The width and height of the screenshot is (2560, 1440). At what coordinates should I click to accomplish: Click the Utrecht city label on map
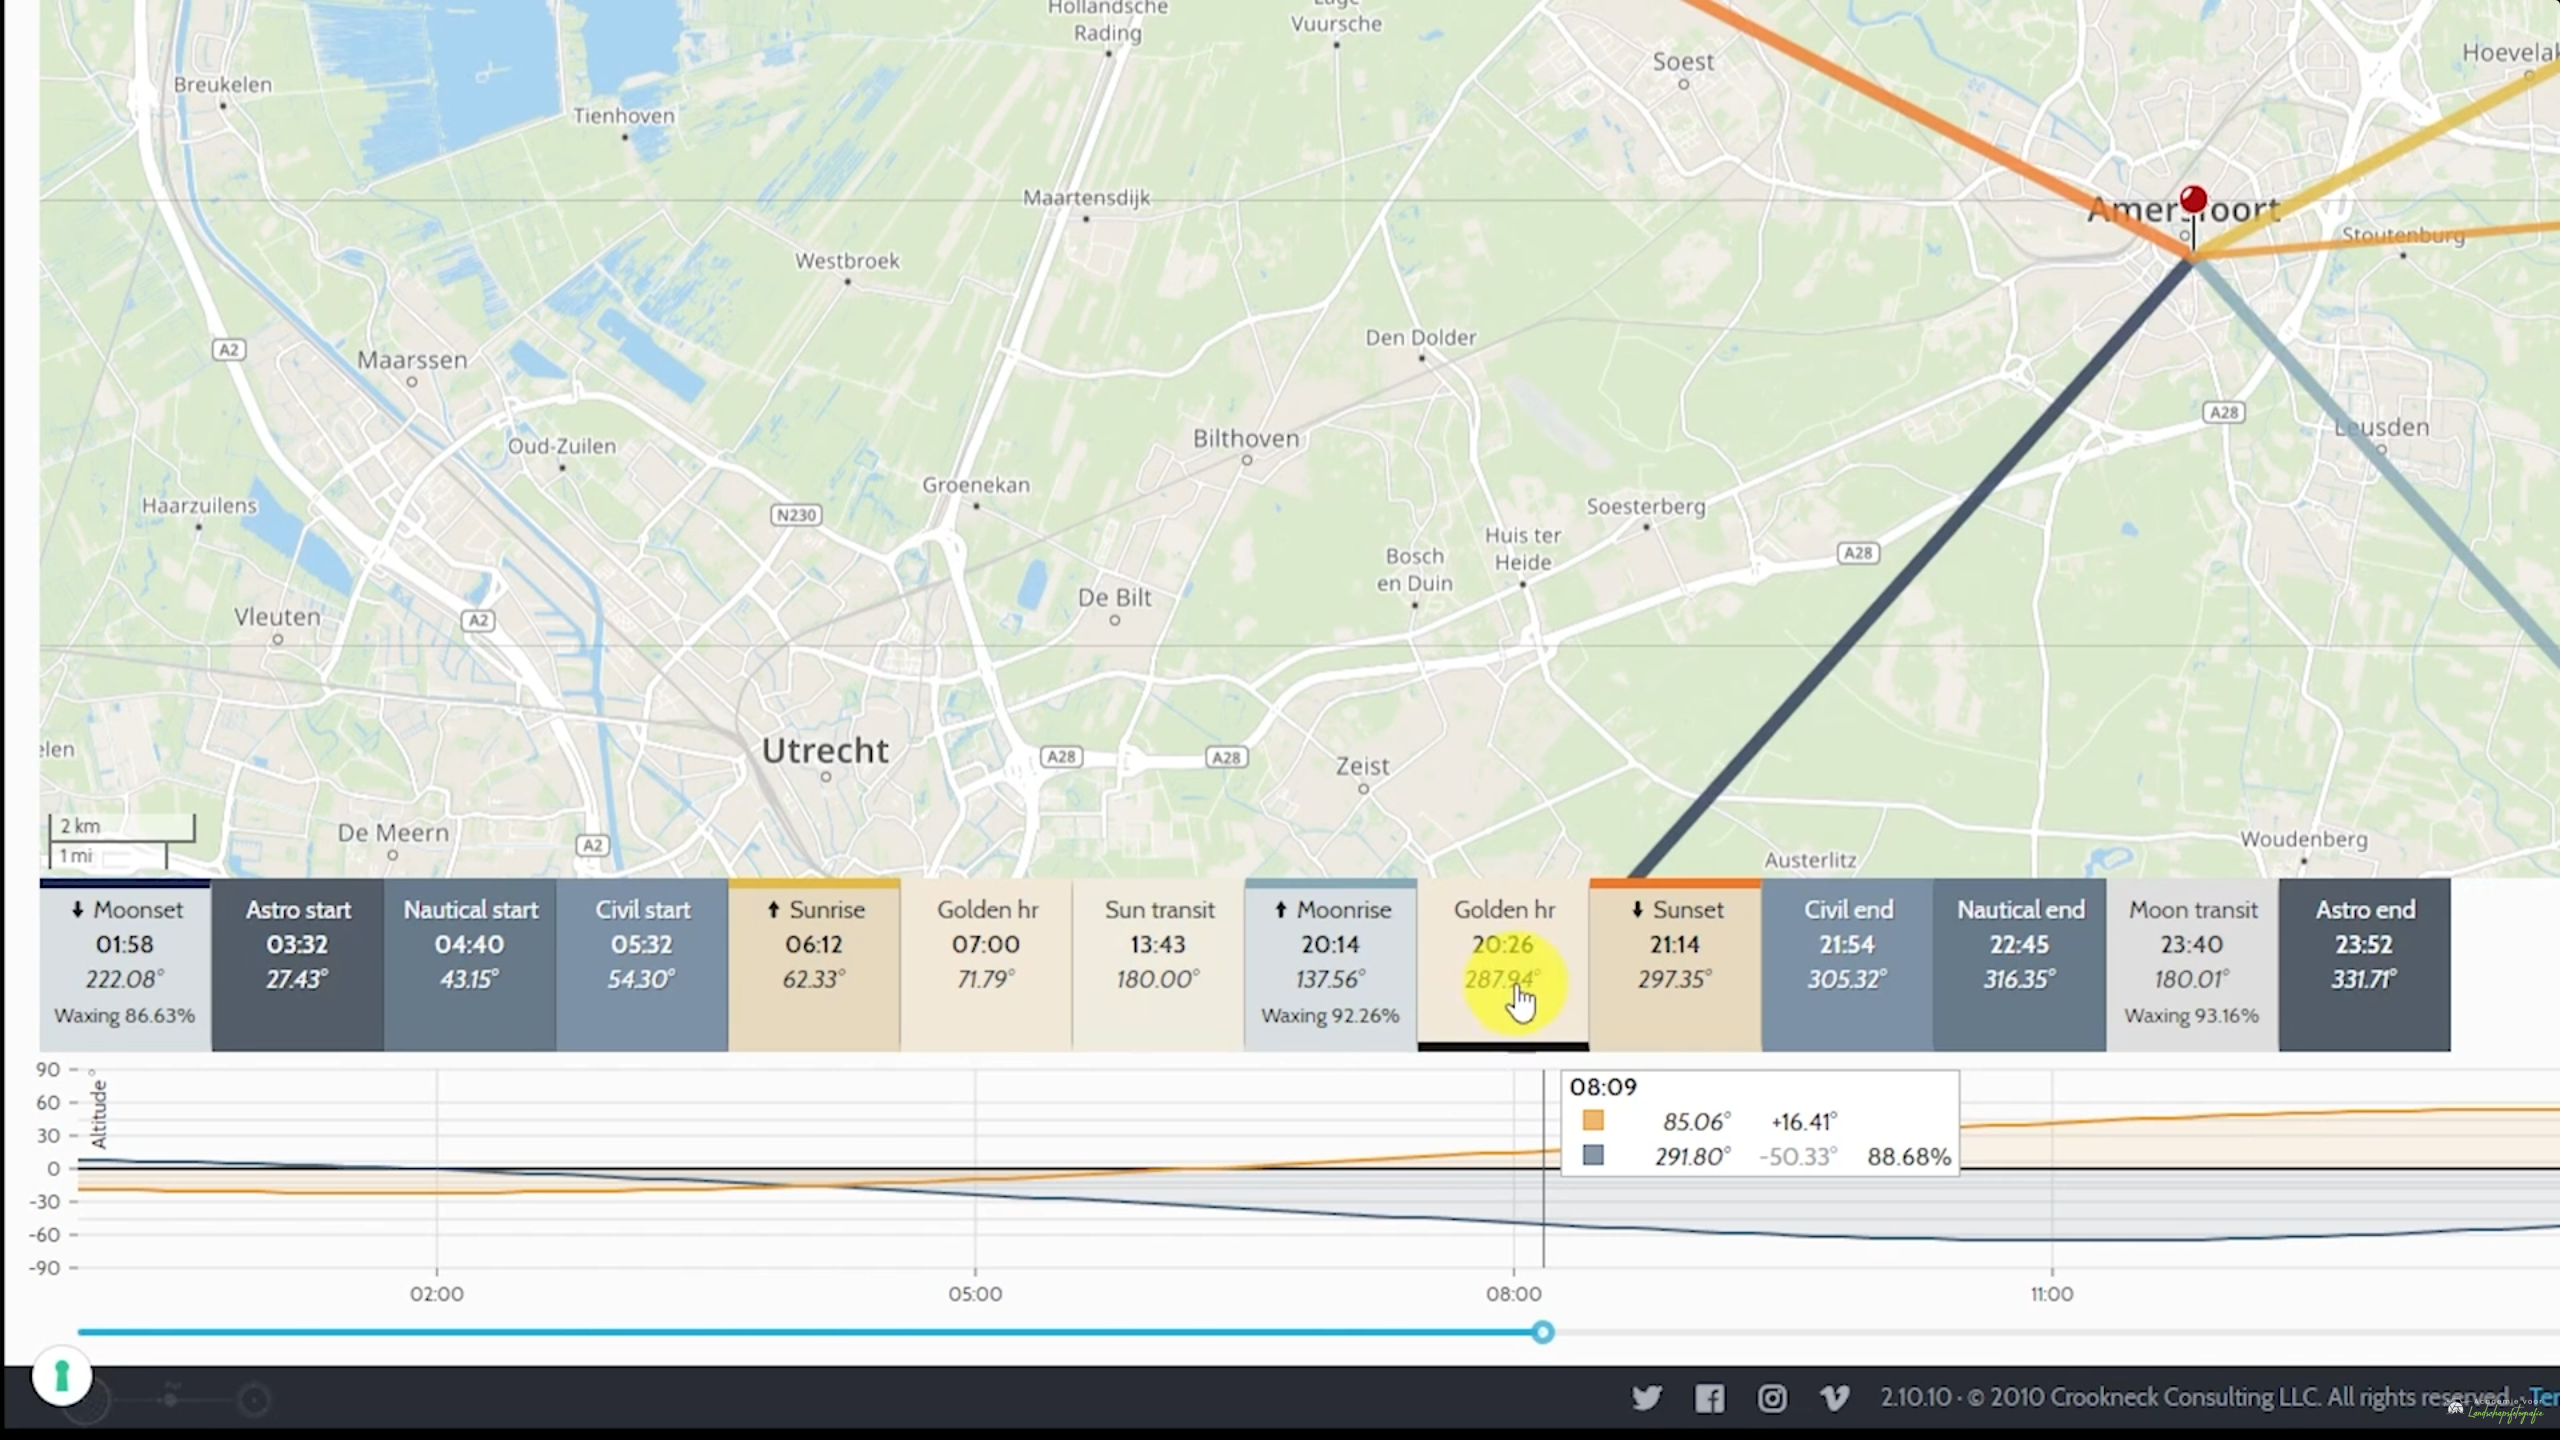[825, 750]
